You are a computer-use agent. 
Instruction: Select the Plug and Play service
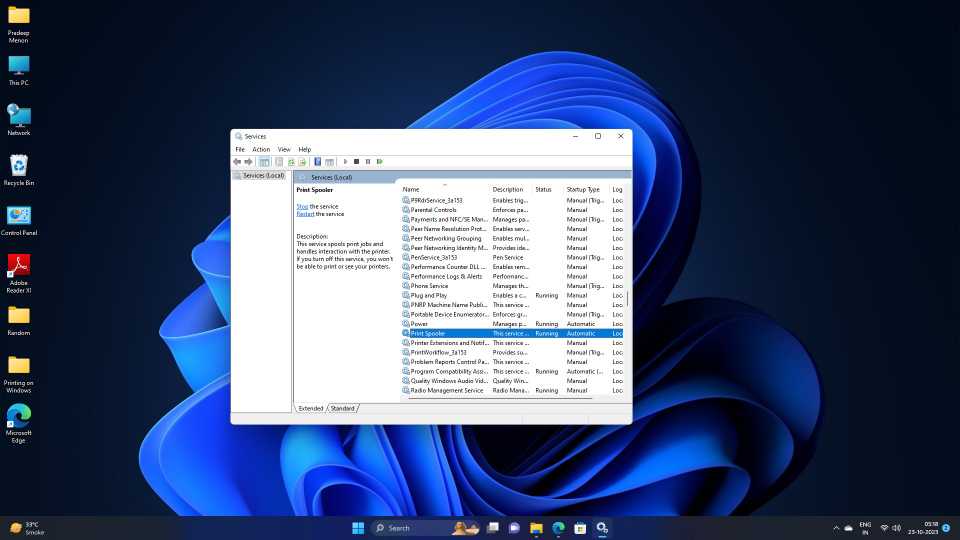pyautogui.click(x=512, y=296)
